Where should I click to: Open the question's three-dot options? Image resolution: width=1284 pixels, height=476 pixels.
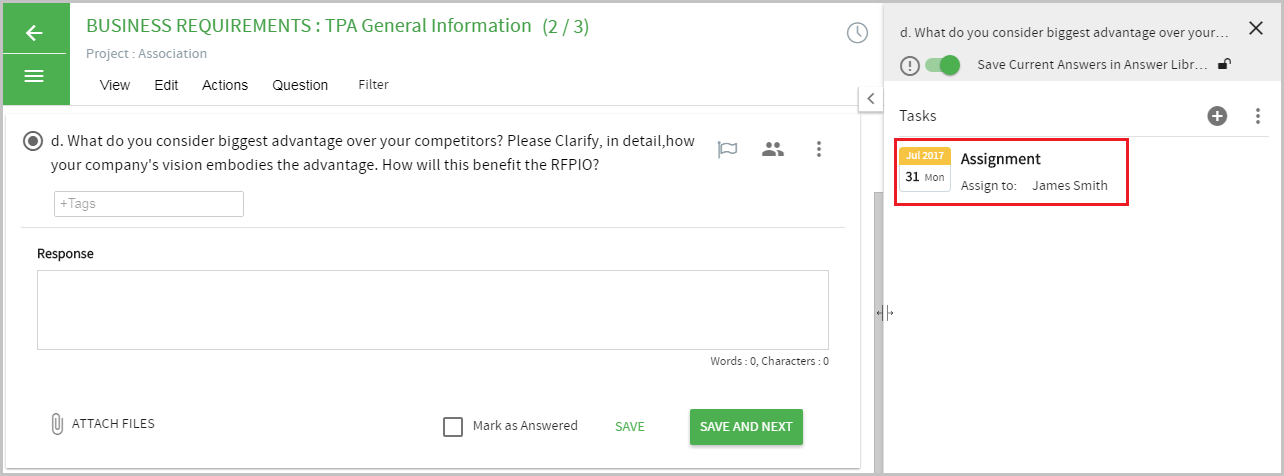click(819, 150)
